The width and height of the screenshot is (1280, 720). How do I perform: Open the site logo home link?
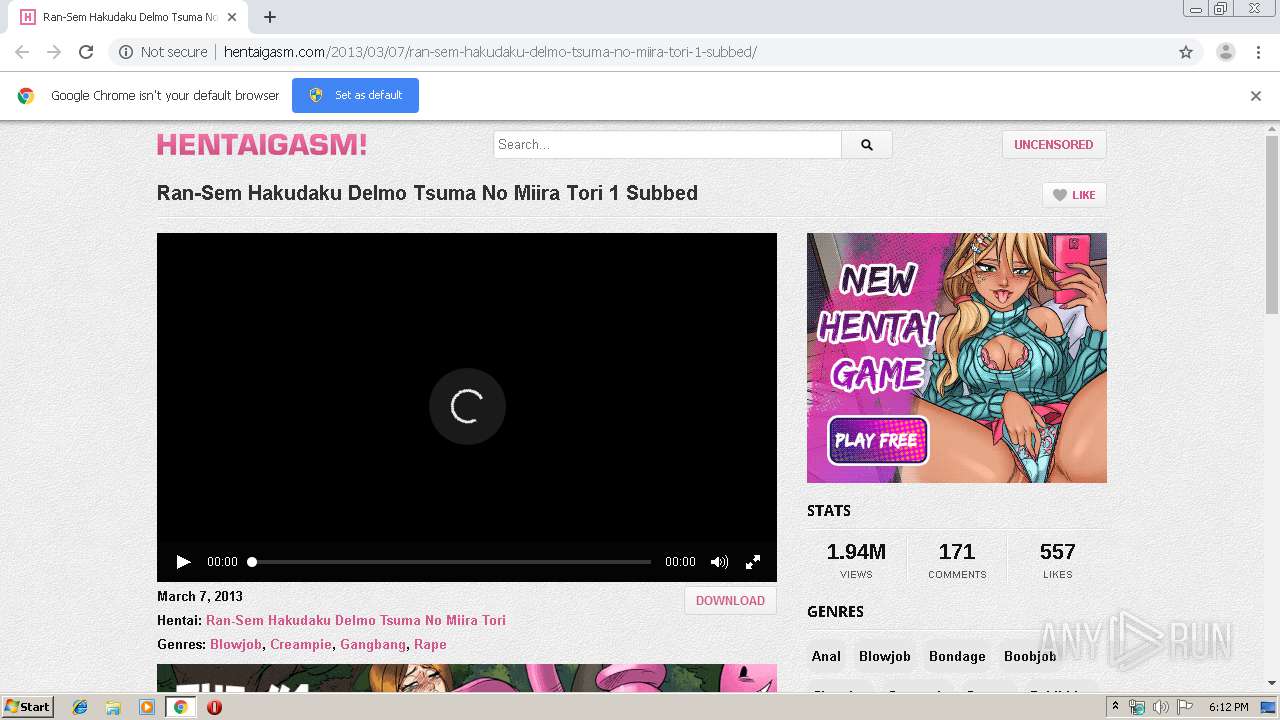pos(262,145)
